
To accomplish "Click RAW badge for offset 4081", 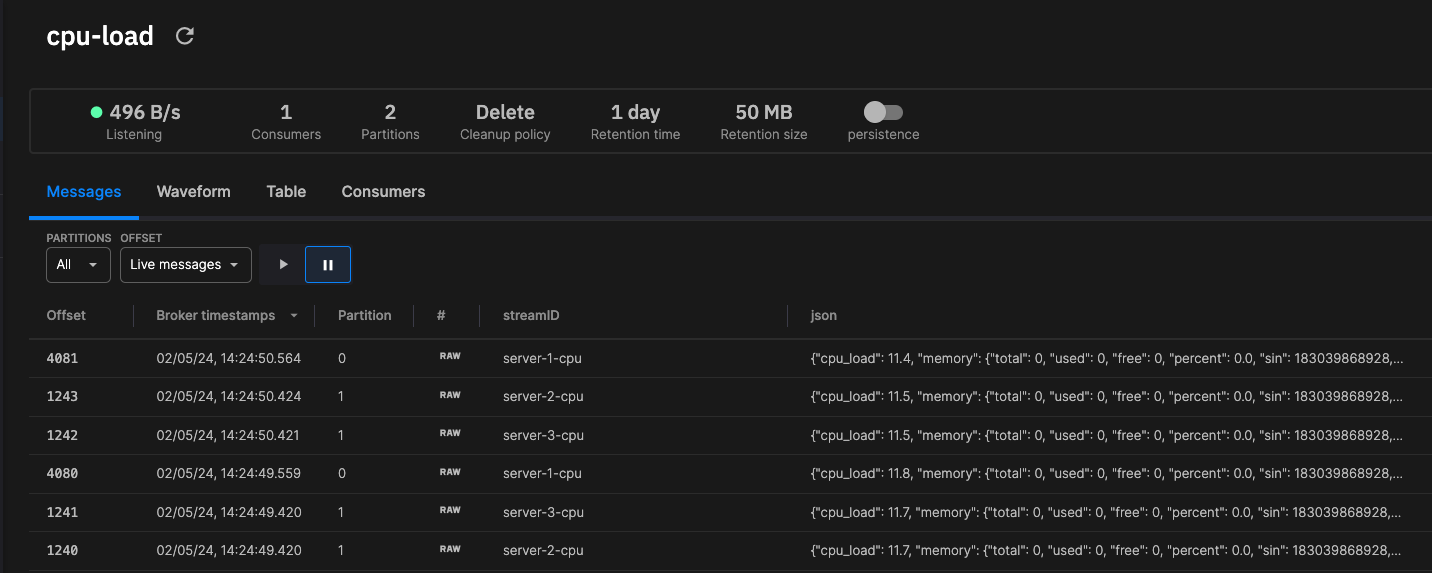I will 450,356.
